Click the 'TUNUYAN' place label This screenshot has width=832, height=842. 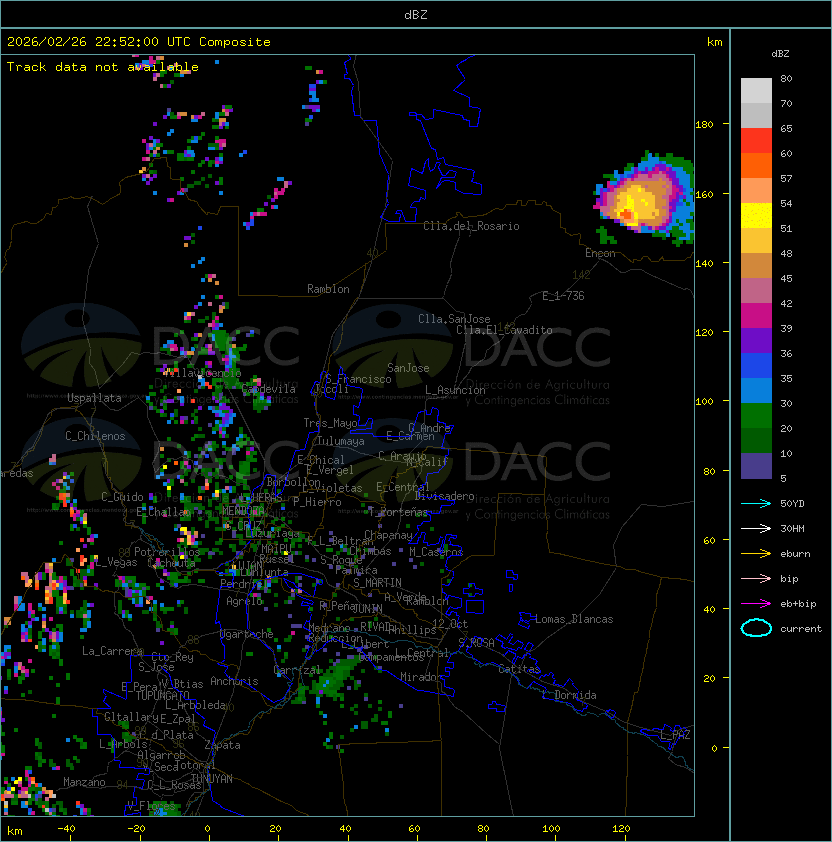(x=212, y=779)
